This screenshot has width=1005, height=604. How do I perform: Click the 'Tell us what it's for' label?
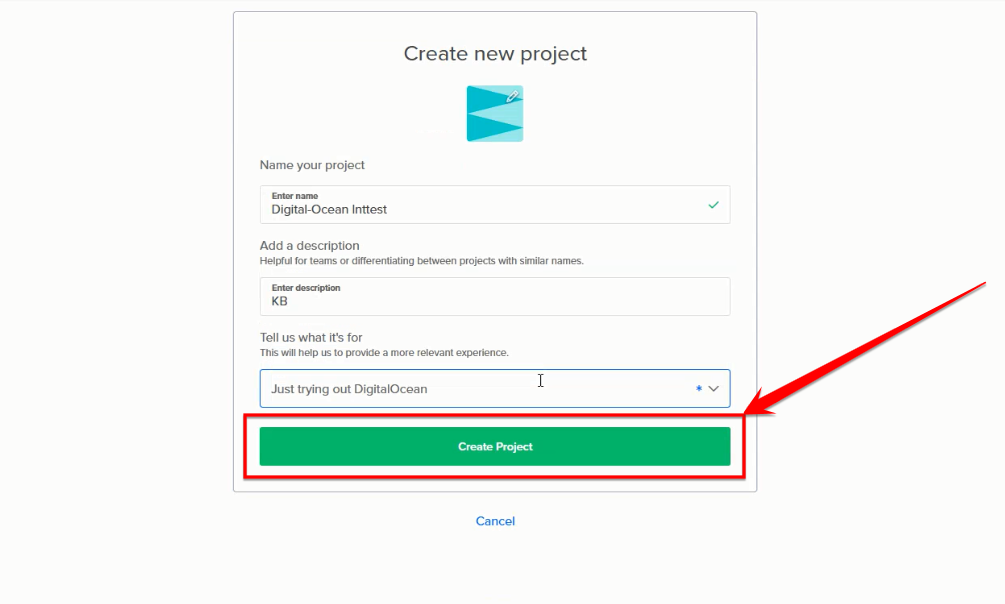coord(311,337)
